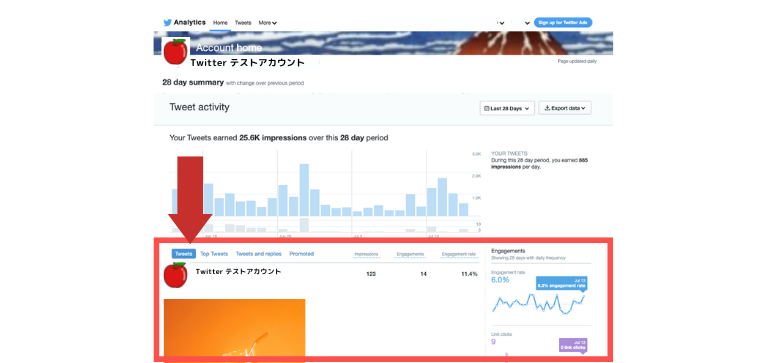
Task: Select the highlighted Tweets tab
Action: click(184, 254)
